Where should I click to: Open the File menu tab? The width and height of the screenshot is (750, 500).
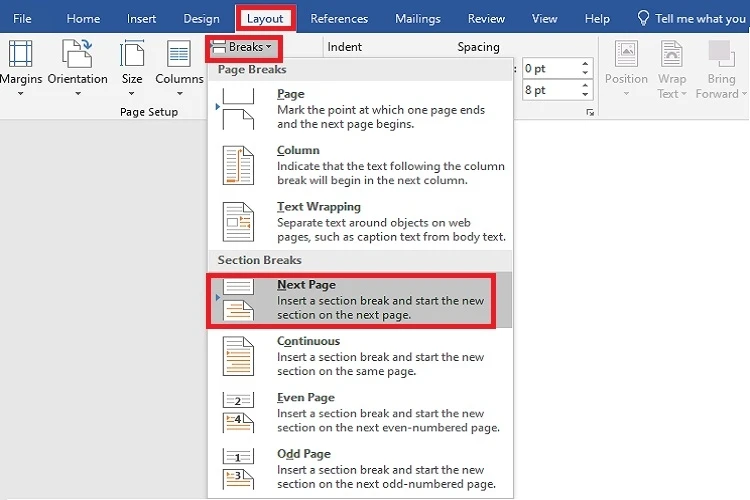click(22, 18)
